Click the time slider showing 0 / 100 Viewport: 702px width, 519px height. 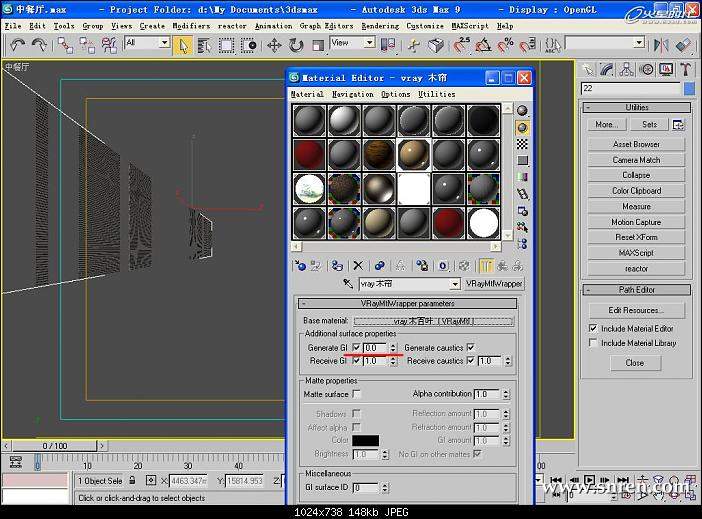tap(54, 446)
